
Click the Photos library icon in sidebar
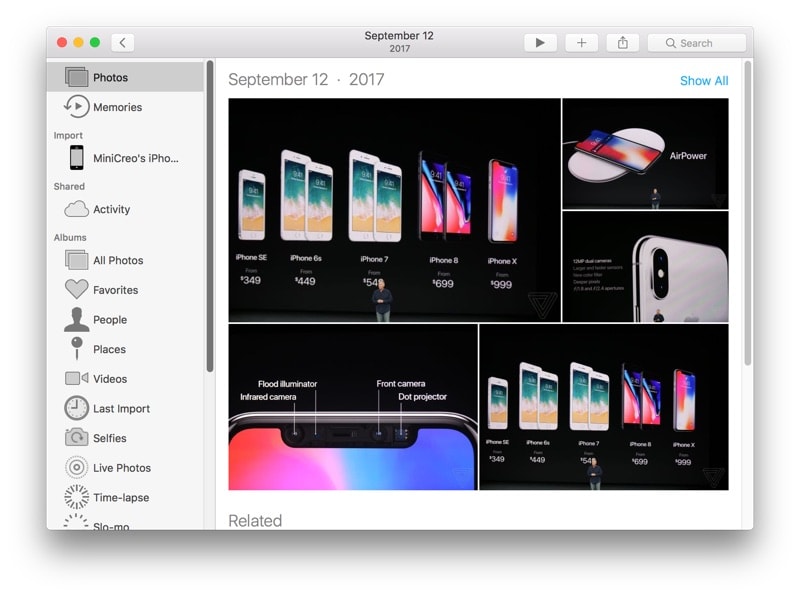[77, 77]
